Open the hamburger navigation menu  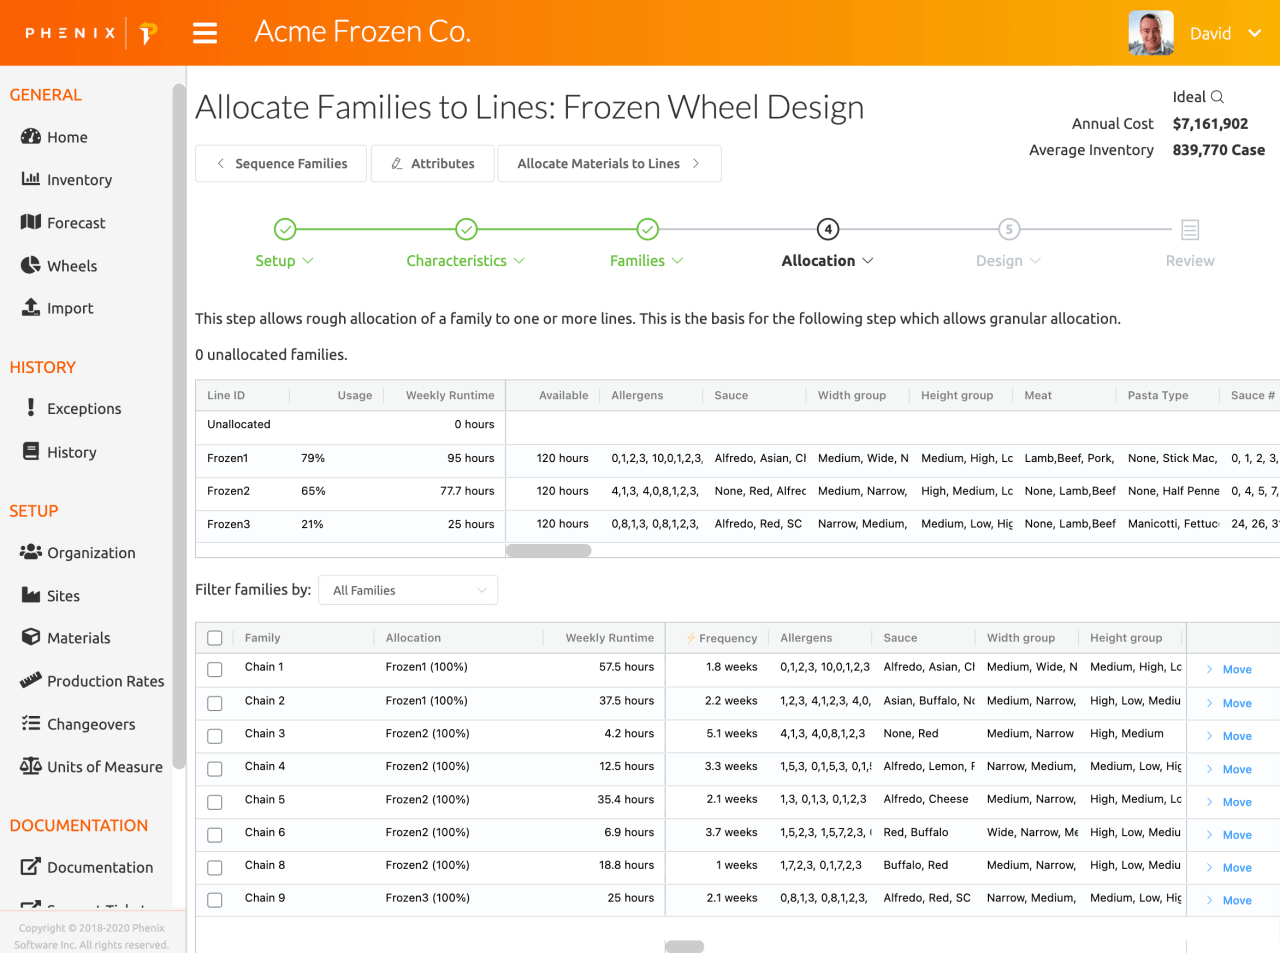coord(205,33)
